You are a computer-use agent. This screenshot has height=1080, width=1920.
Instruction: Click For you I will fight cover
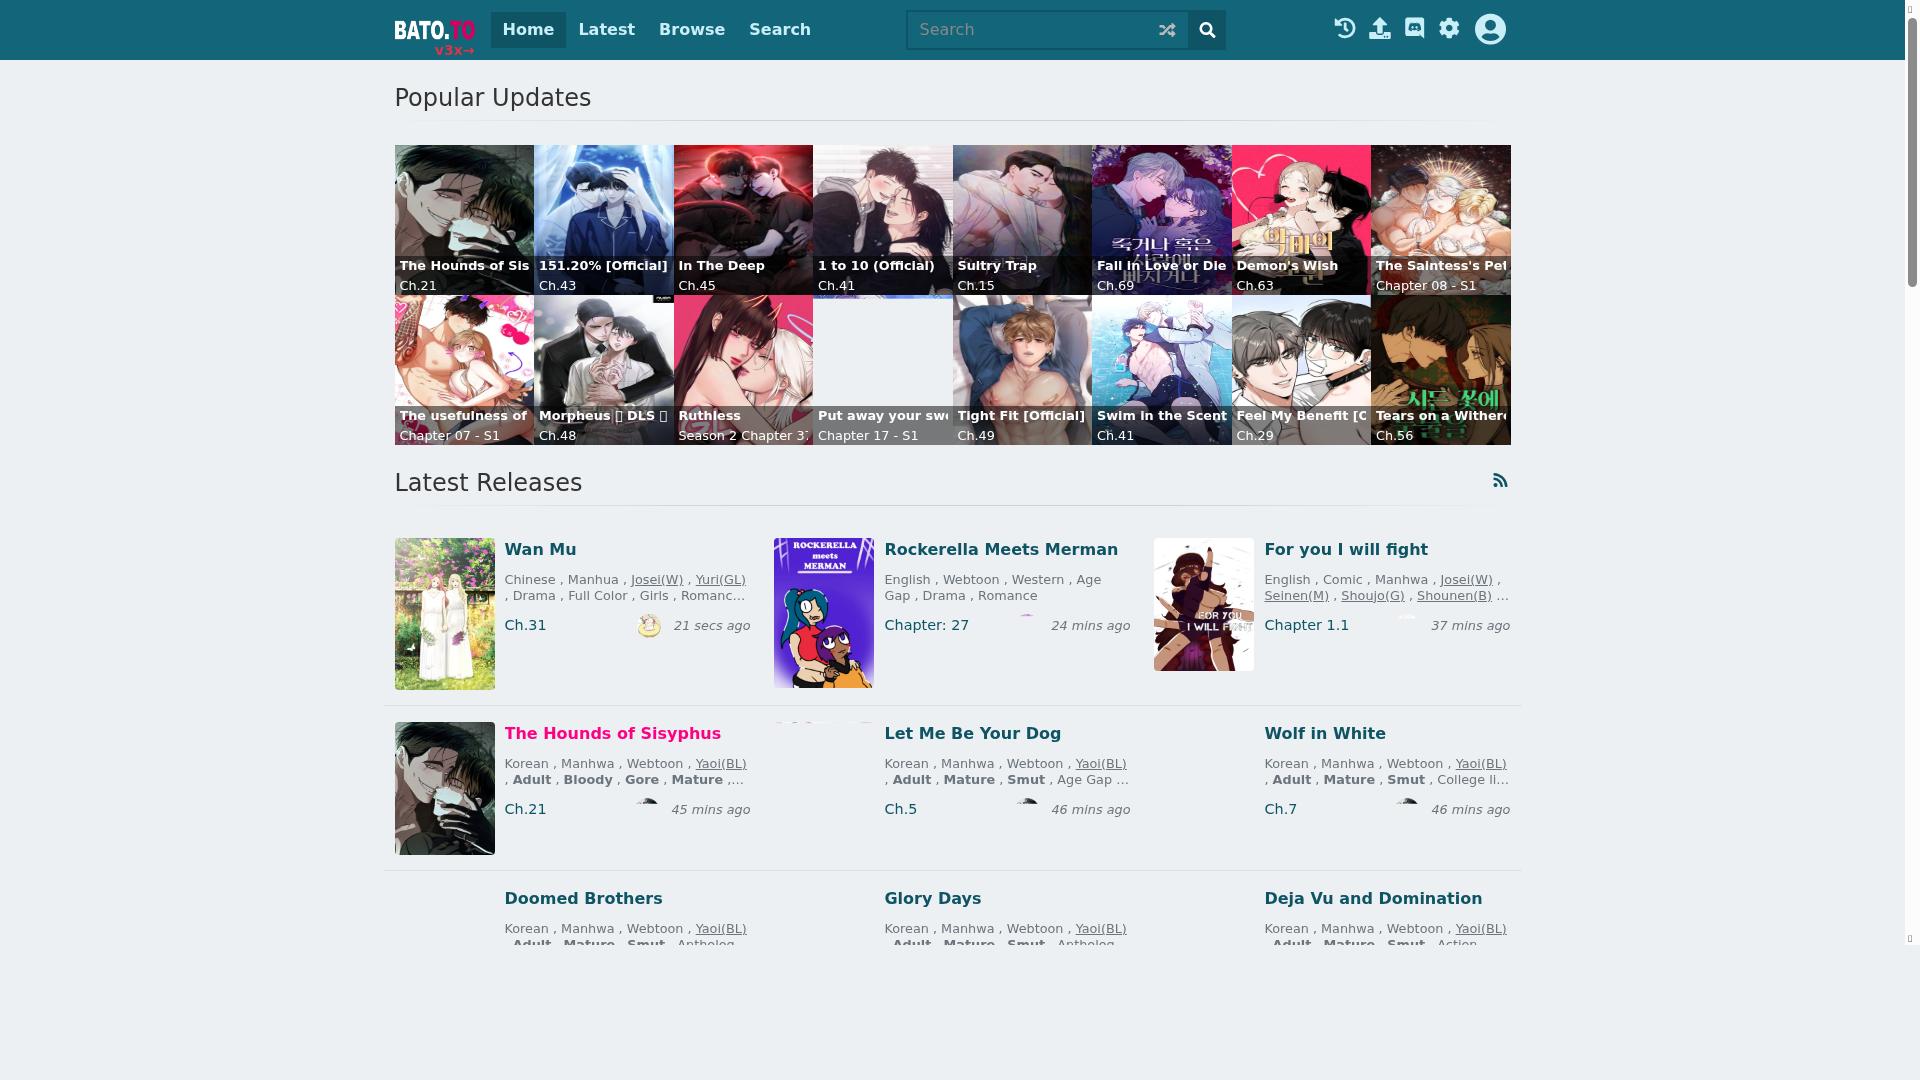[1203, 604]
